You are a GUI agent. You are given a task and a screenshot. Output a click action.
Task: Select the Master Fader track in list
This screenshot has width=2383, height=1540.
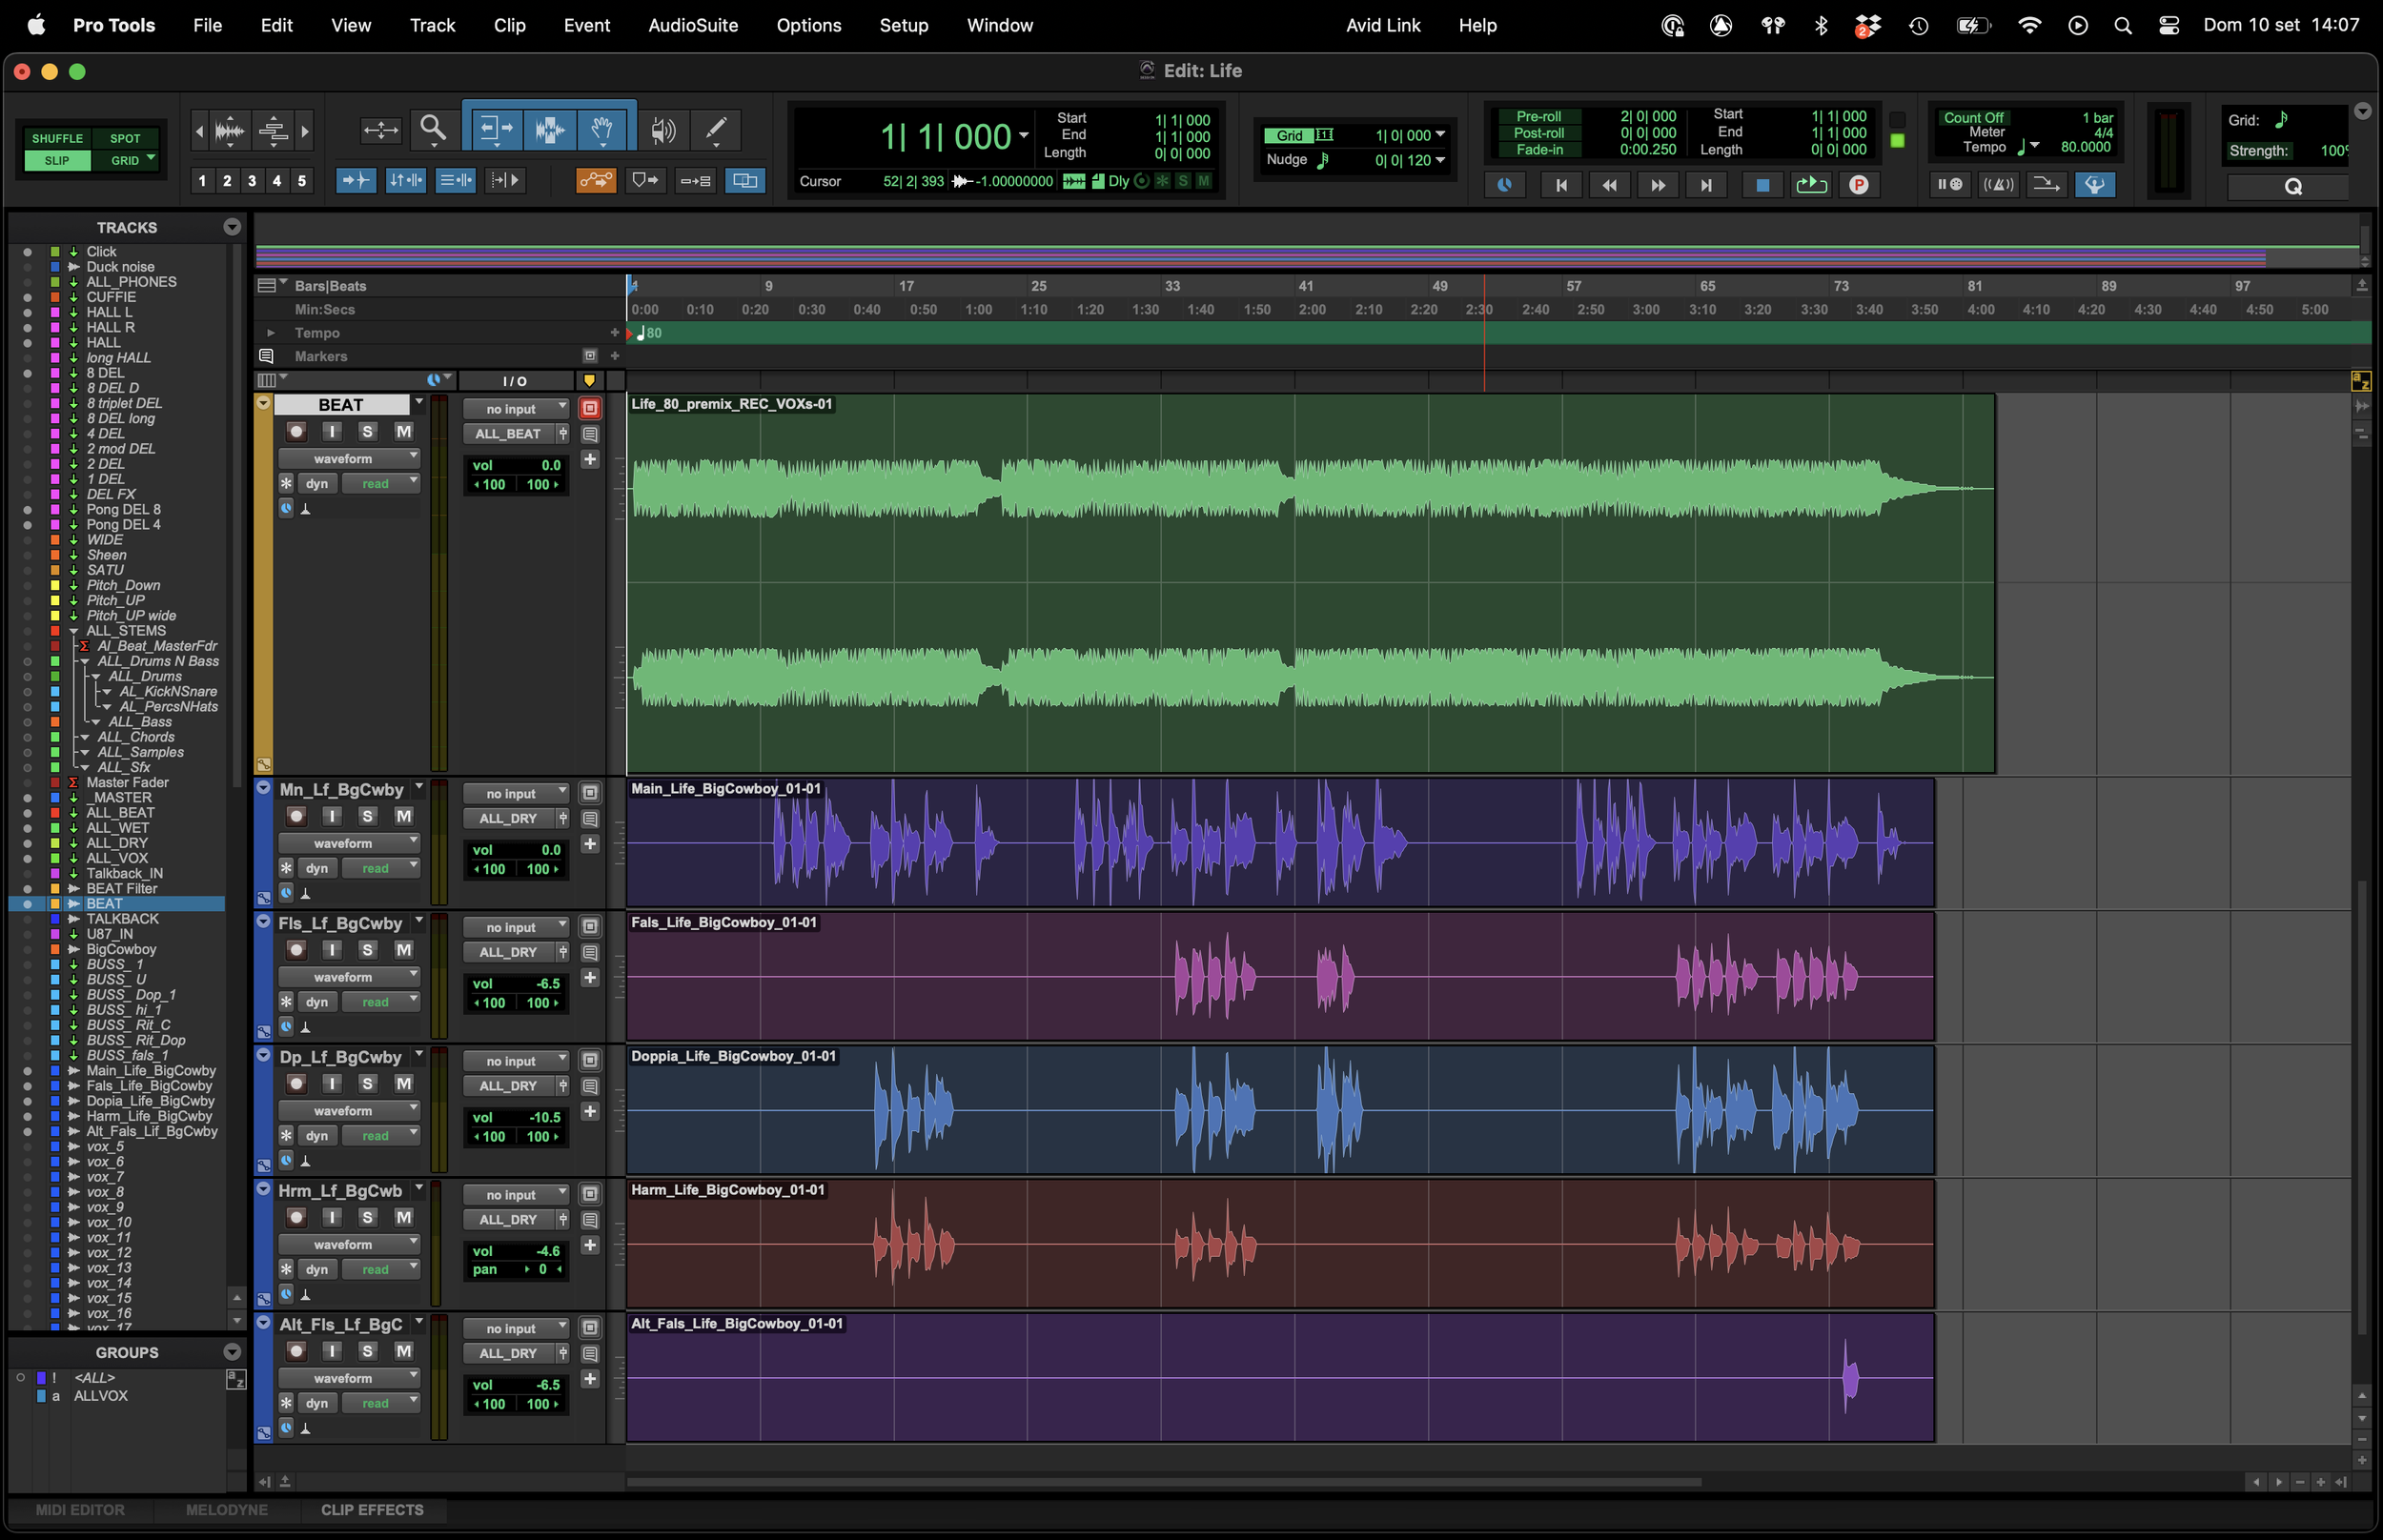[x=127, y=783]
